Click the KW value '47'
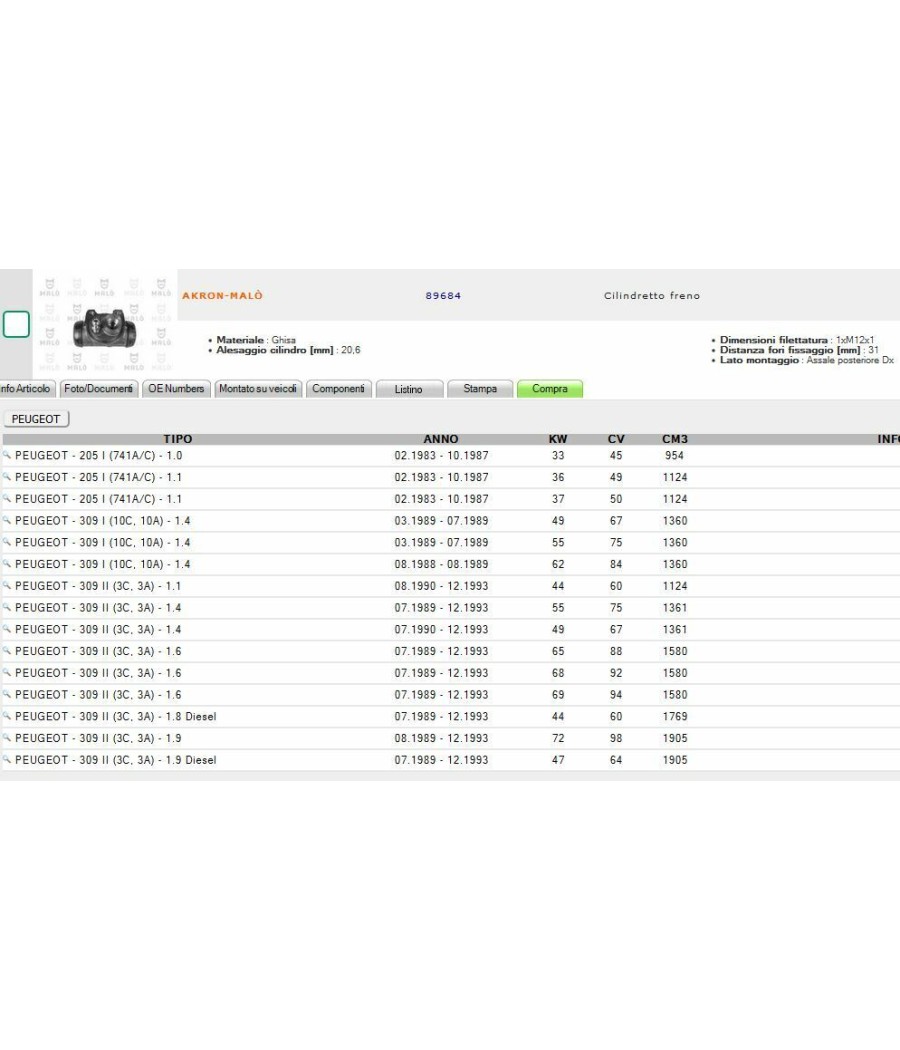The height and width of the screenshot is (1050, 900). pyautogui.click(x=558, y=760)
